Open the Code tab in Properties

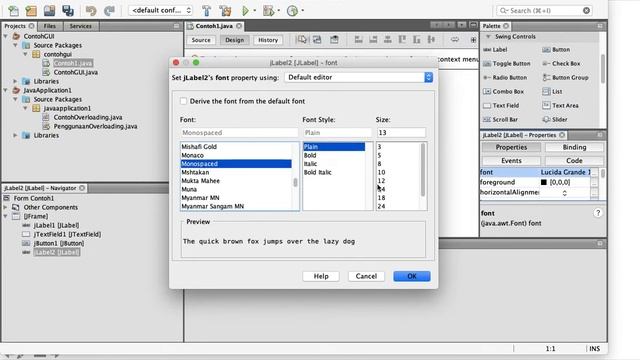(x=574, y=161)
